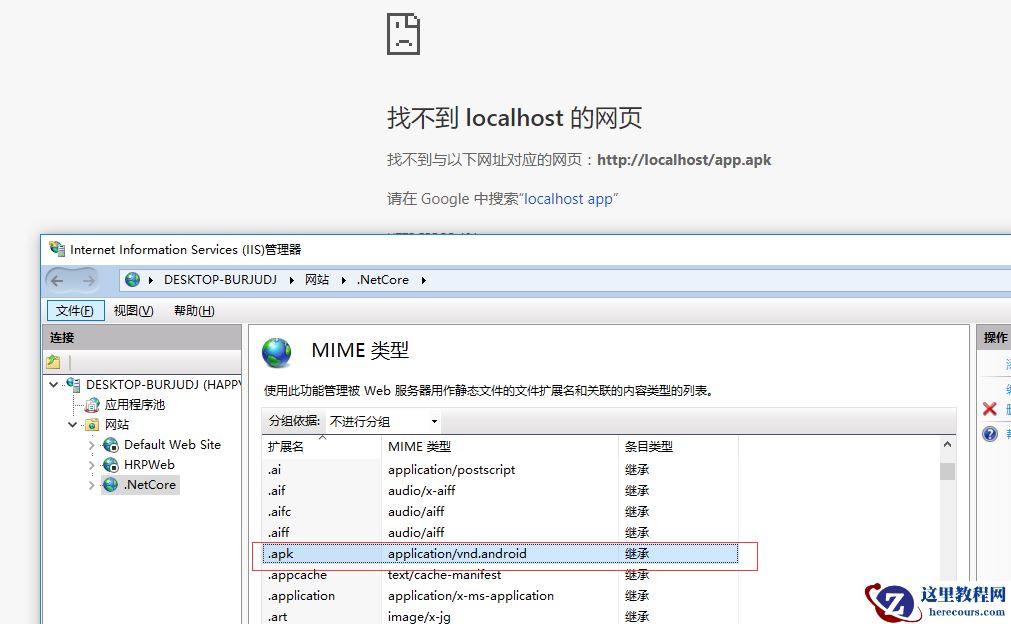Viewport: 1011px width, 624px height.
Task: Select the Default Web Site tree item
Action: pyautogui.click(x=172, y=445)
